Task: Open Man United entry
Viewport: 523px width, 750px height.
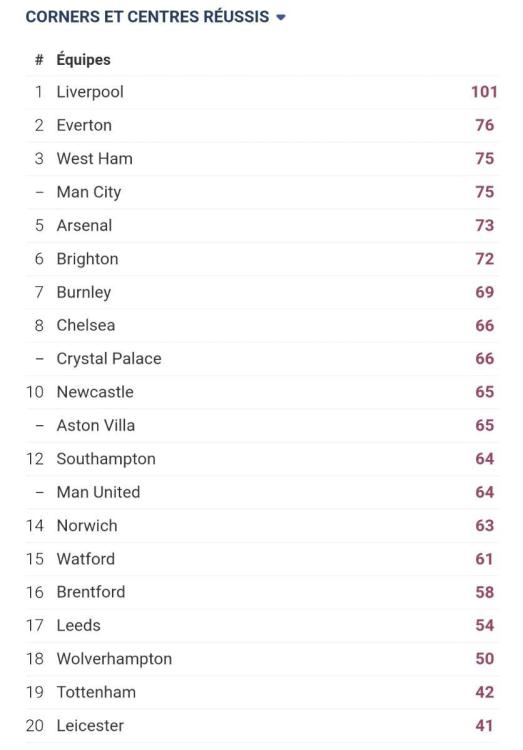Action: pyautogui.click(x=98, y=492)
